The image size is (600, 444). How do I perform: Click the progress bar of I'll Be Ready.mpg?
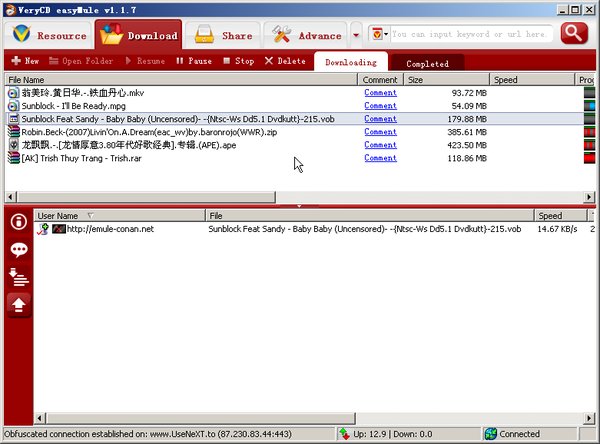pos(589,106)
